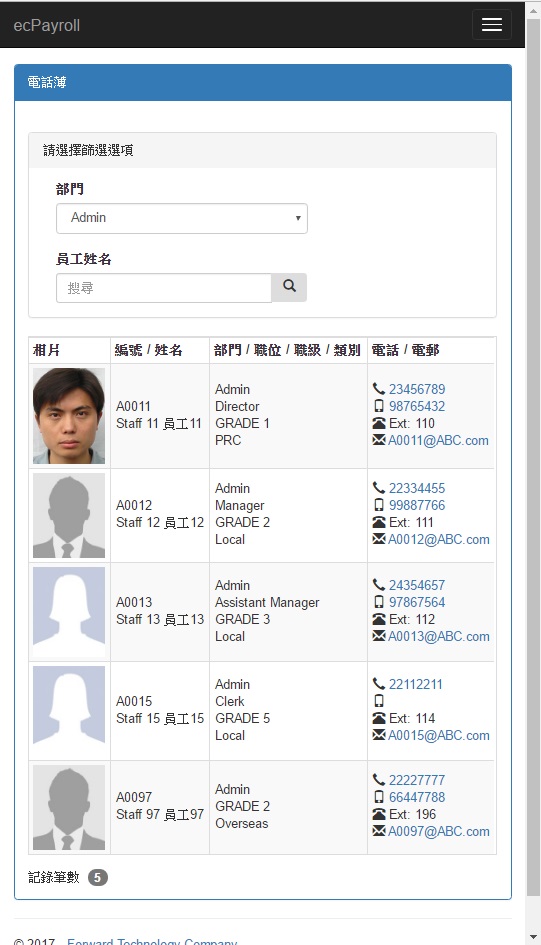Click the 記錄筆數 count badge
The height and width of the screenshot is (945, 541).
98,878
